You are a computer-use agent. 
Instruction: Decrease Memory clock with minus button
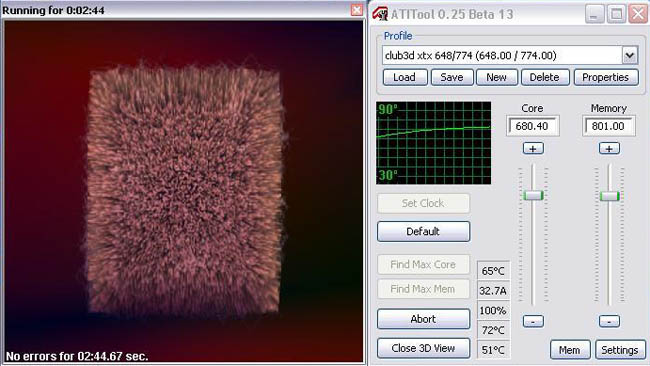pyautogui.click(x=609, y=321)
